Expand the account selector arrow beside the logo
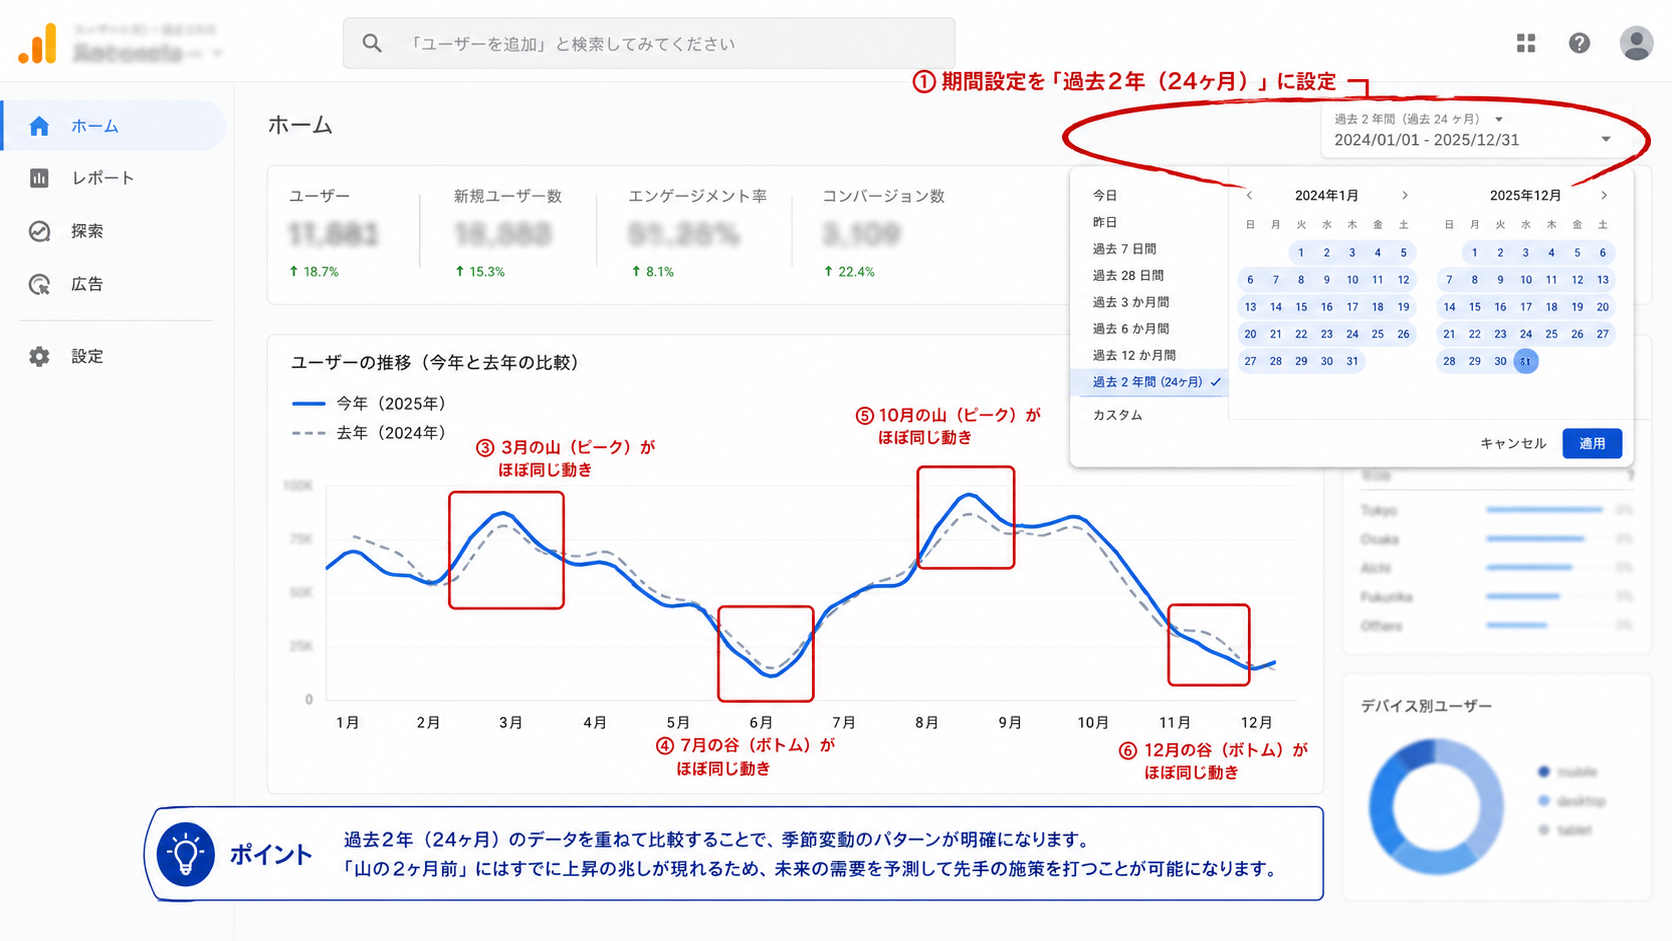 pyautogui.click(x=217, y=53)
